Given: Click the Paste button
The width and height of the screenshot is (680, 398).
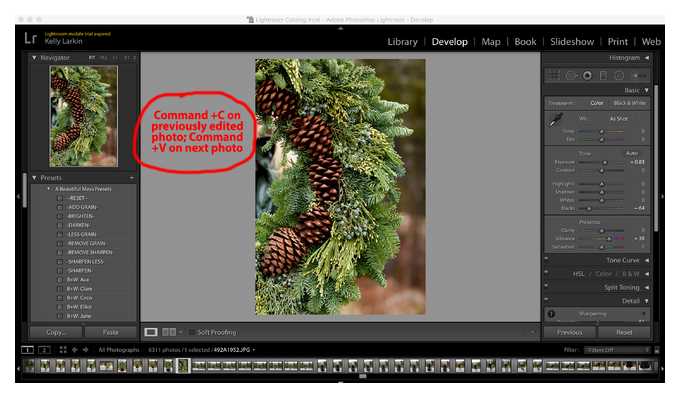Looking at the screenshot, I should click(111, 332).
